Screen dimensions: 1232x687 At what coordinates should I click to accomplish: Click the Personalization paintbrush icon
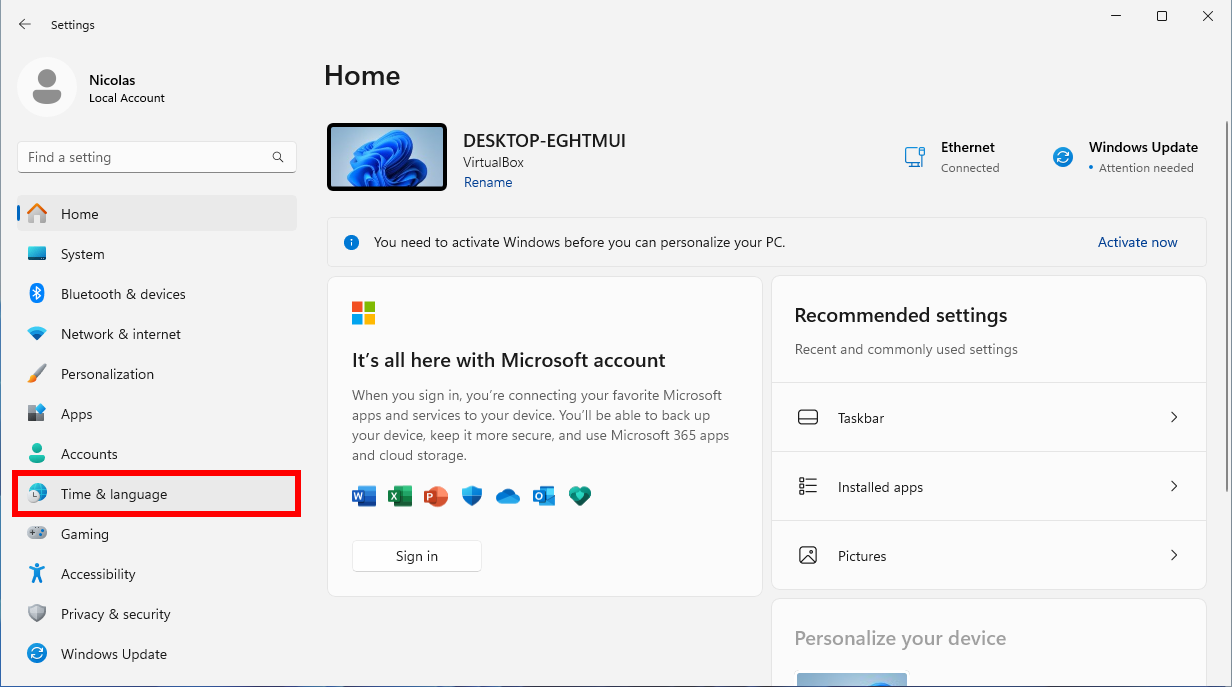click(37, 374)
